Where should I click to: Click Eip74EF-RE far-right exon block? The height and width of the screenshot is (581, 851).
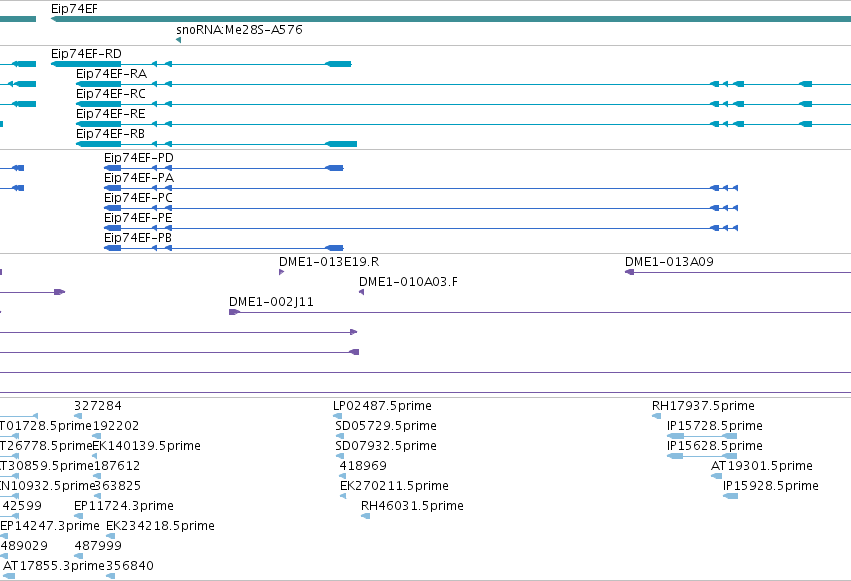806,124
